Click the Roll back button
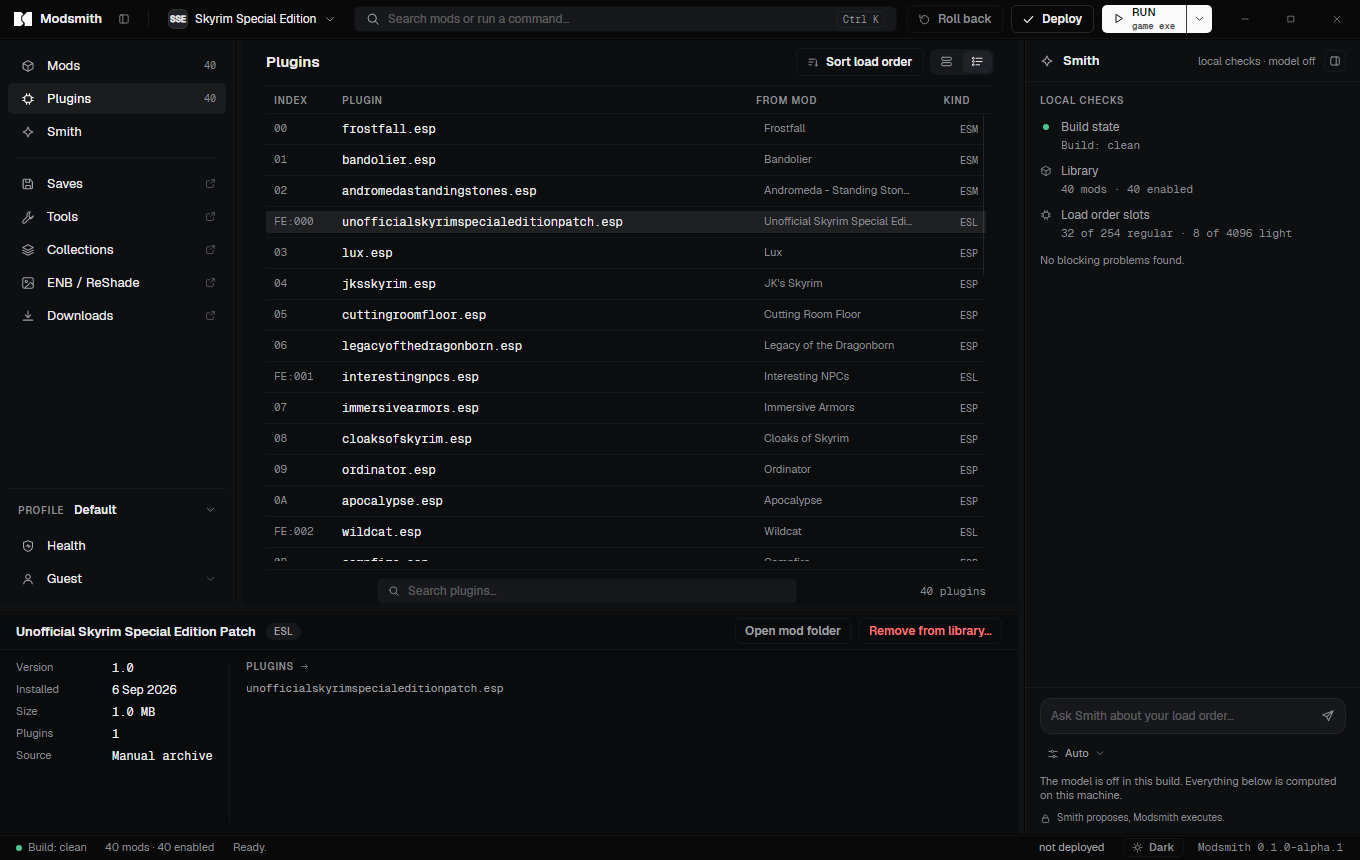The height and width of the screenshot is (860, 1360). tap(955, 19)
